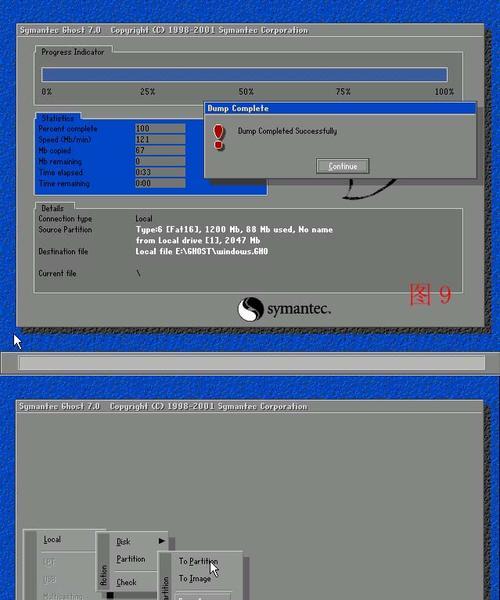Click the gray horizontal bar between screenshots

click(252, 363)
